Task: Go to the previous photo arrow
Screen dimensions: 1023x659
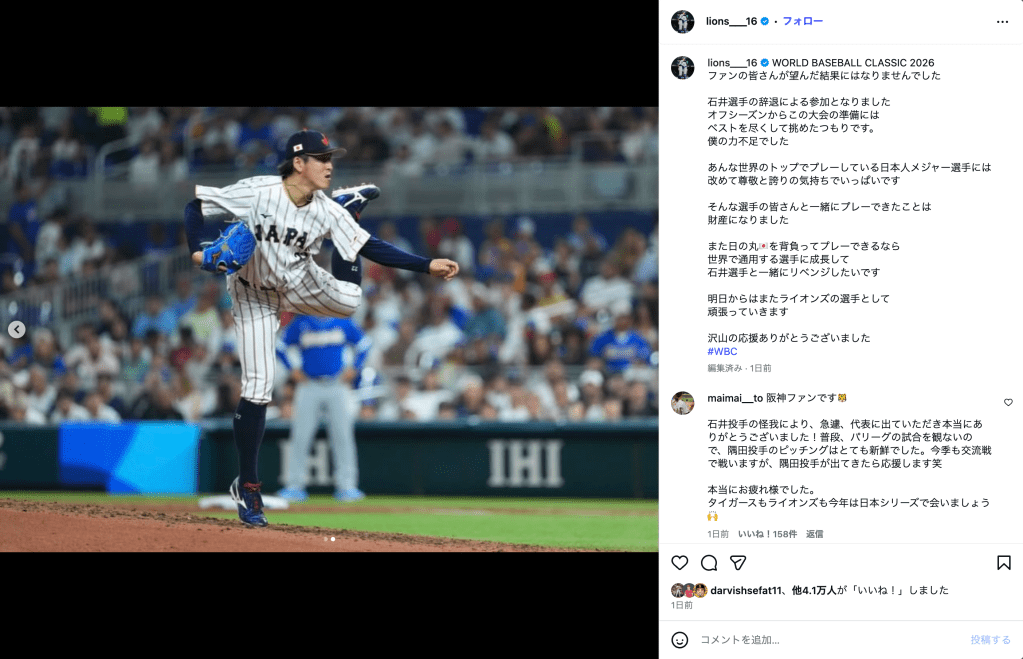Action: (17, 330)
